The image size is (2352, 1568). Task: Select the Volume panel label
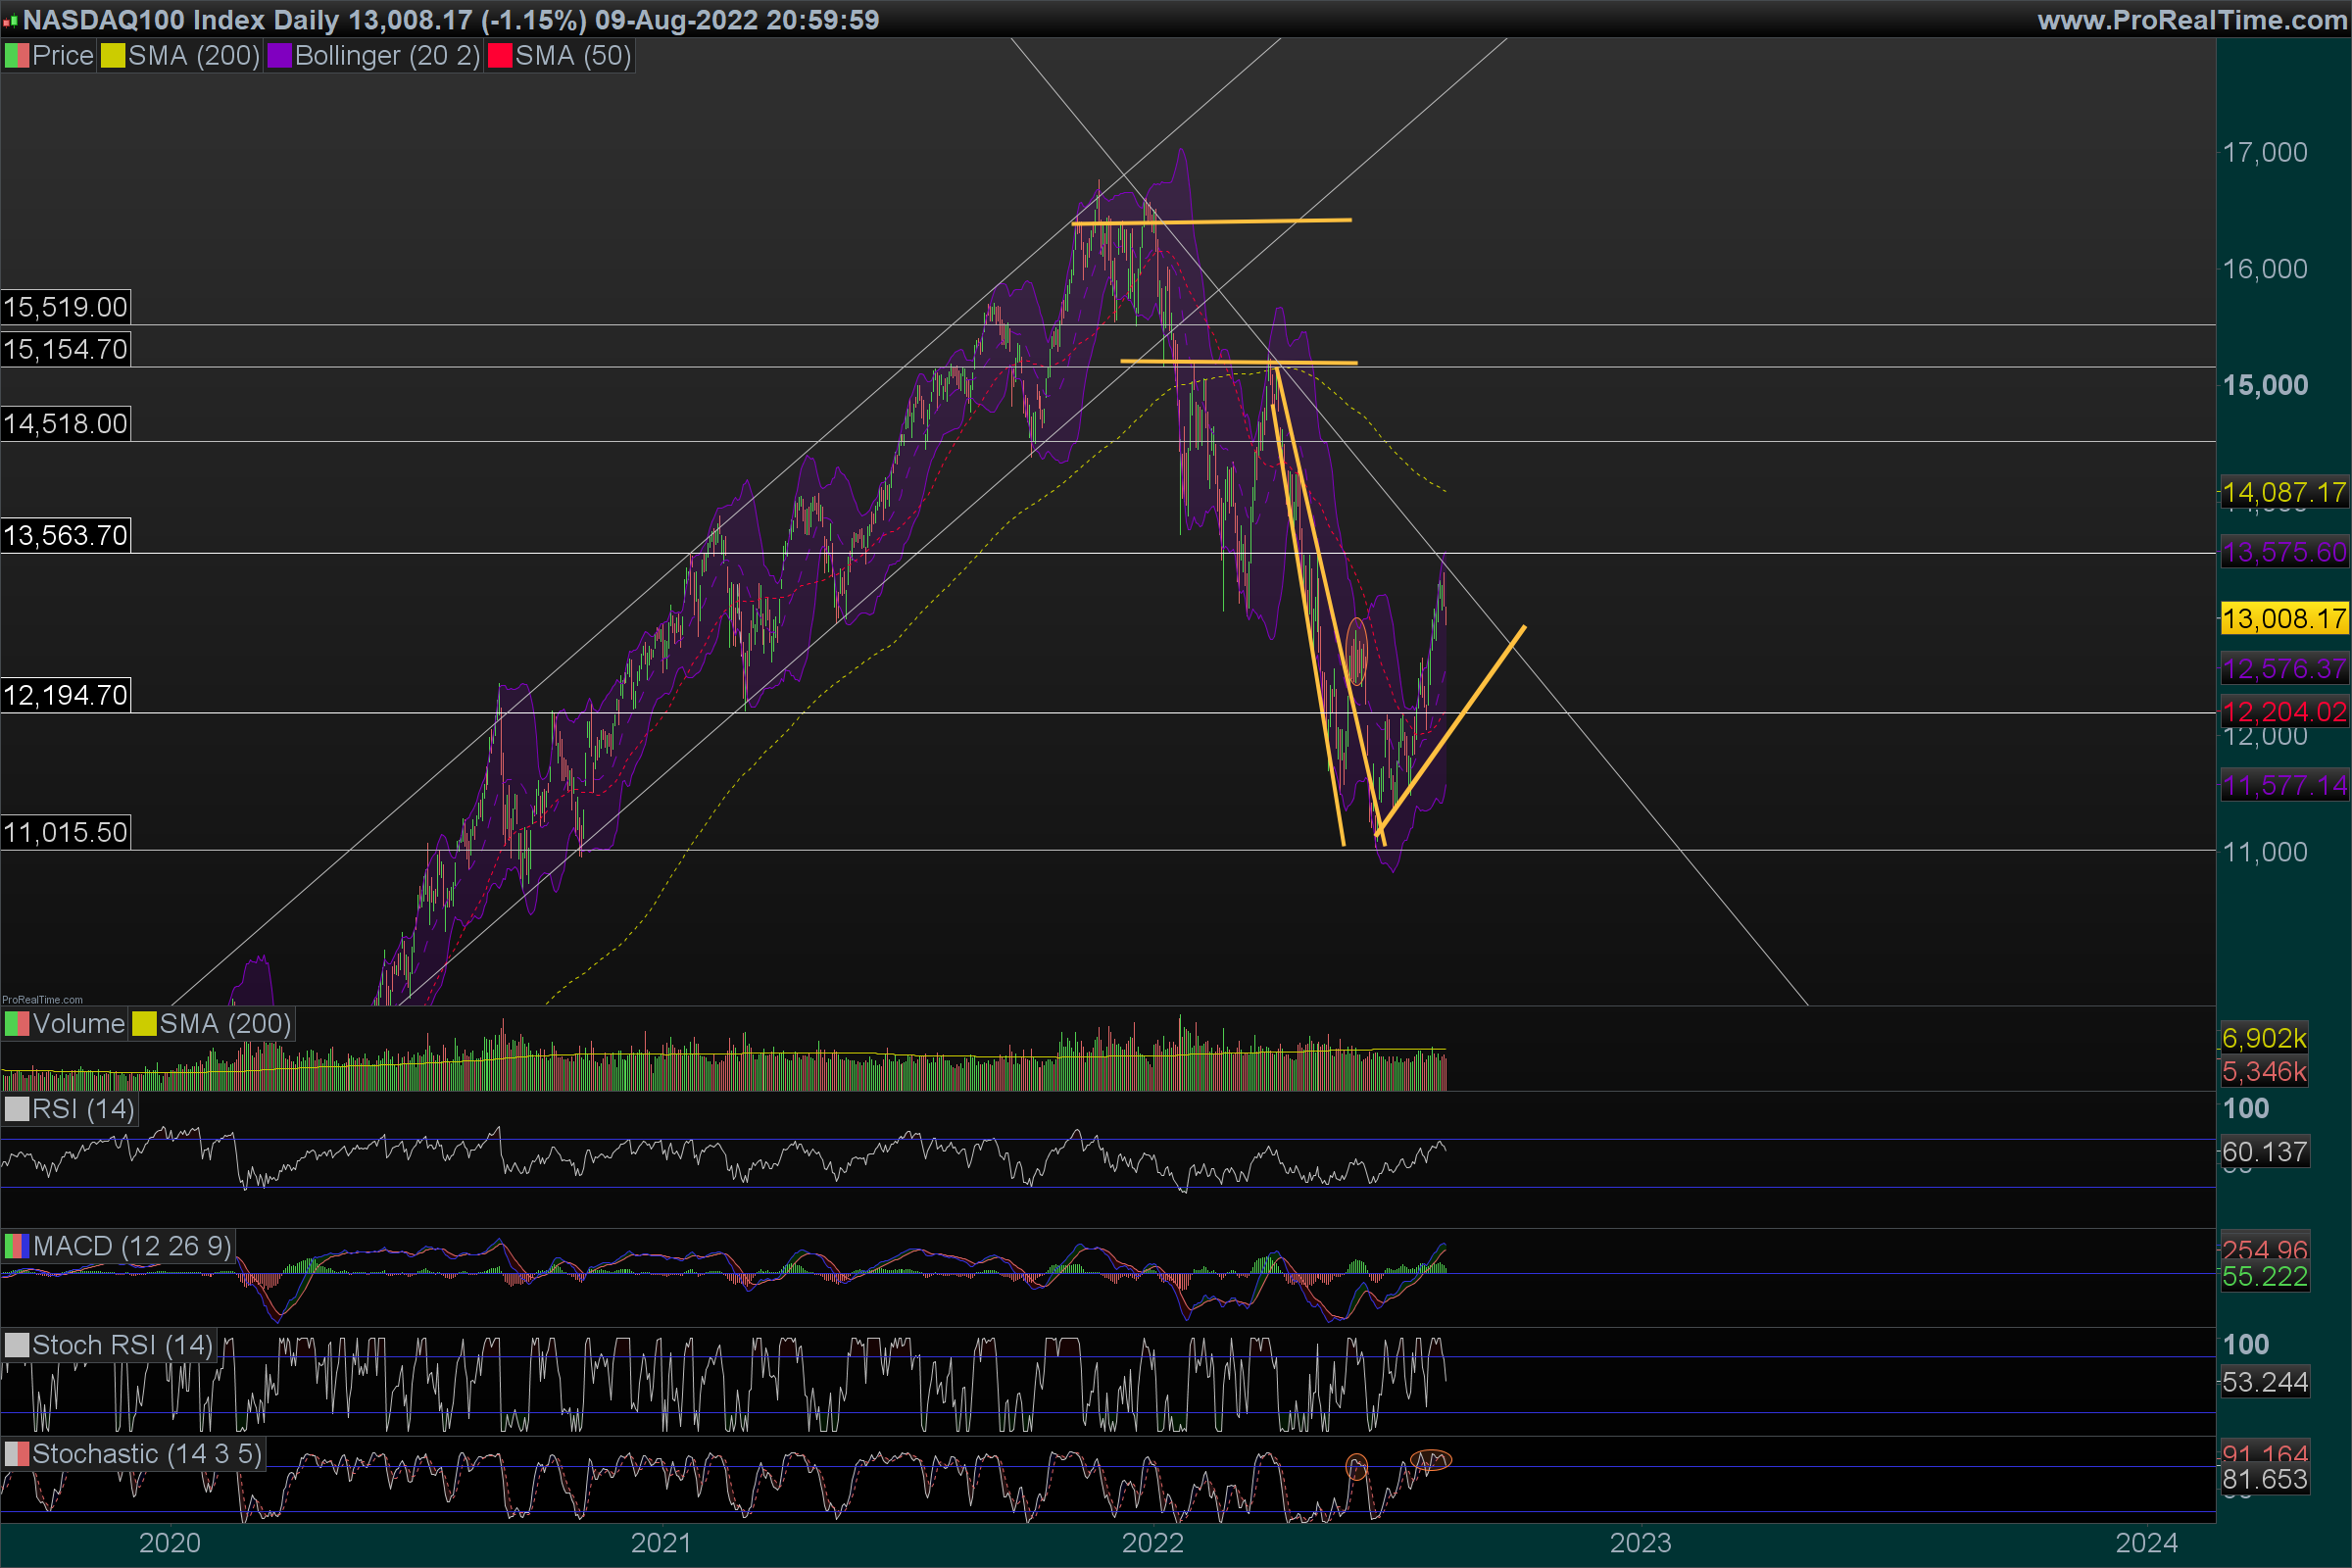[x=79, y=1024]
